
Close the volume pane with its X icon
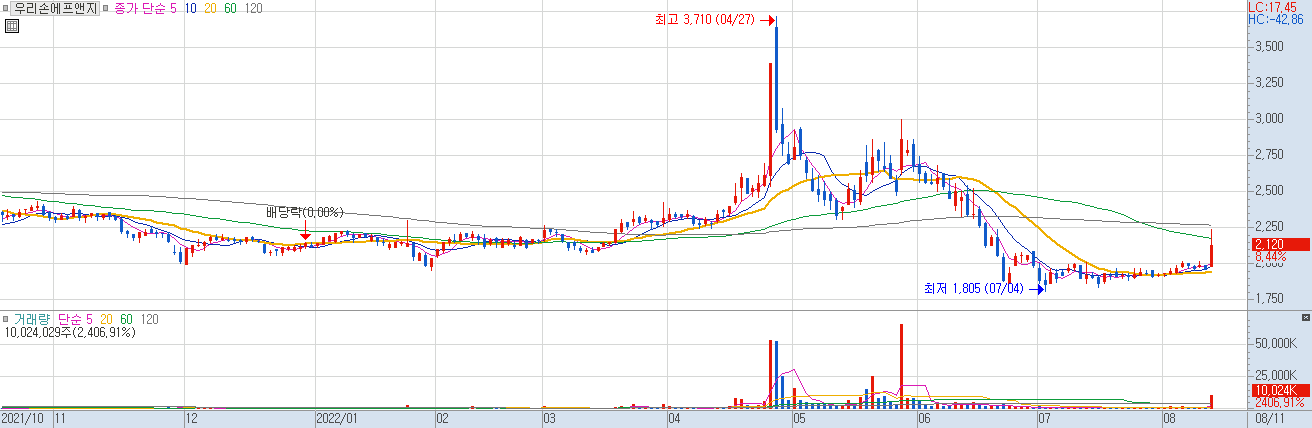point(1306,317)
